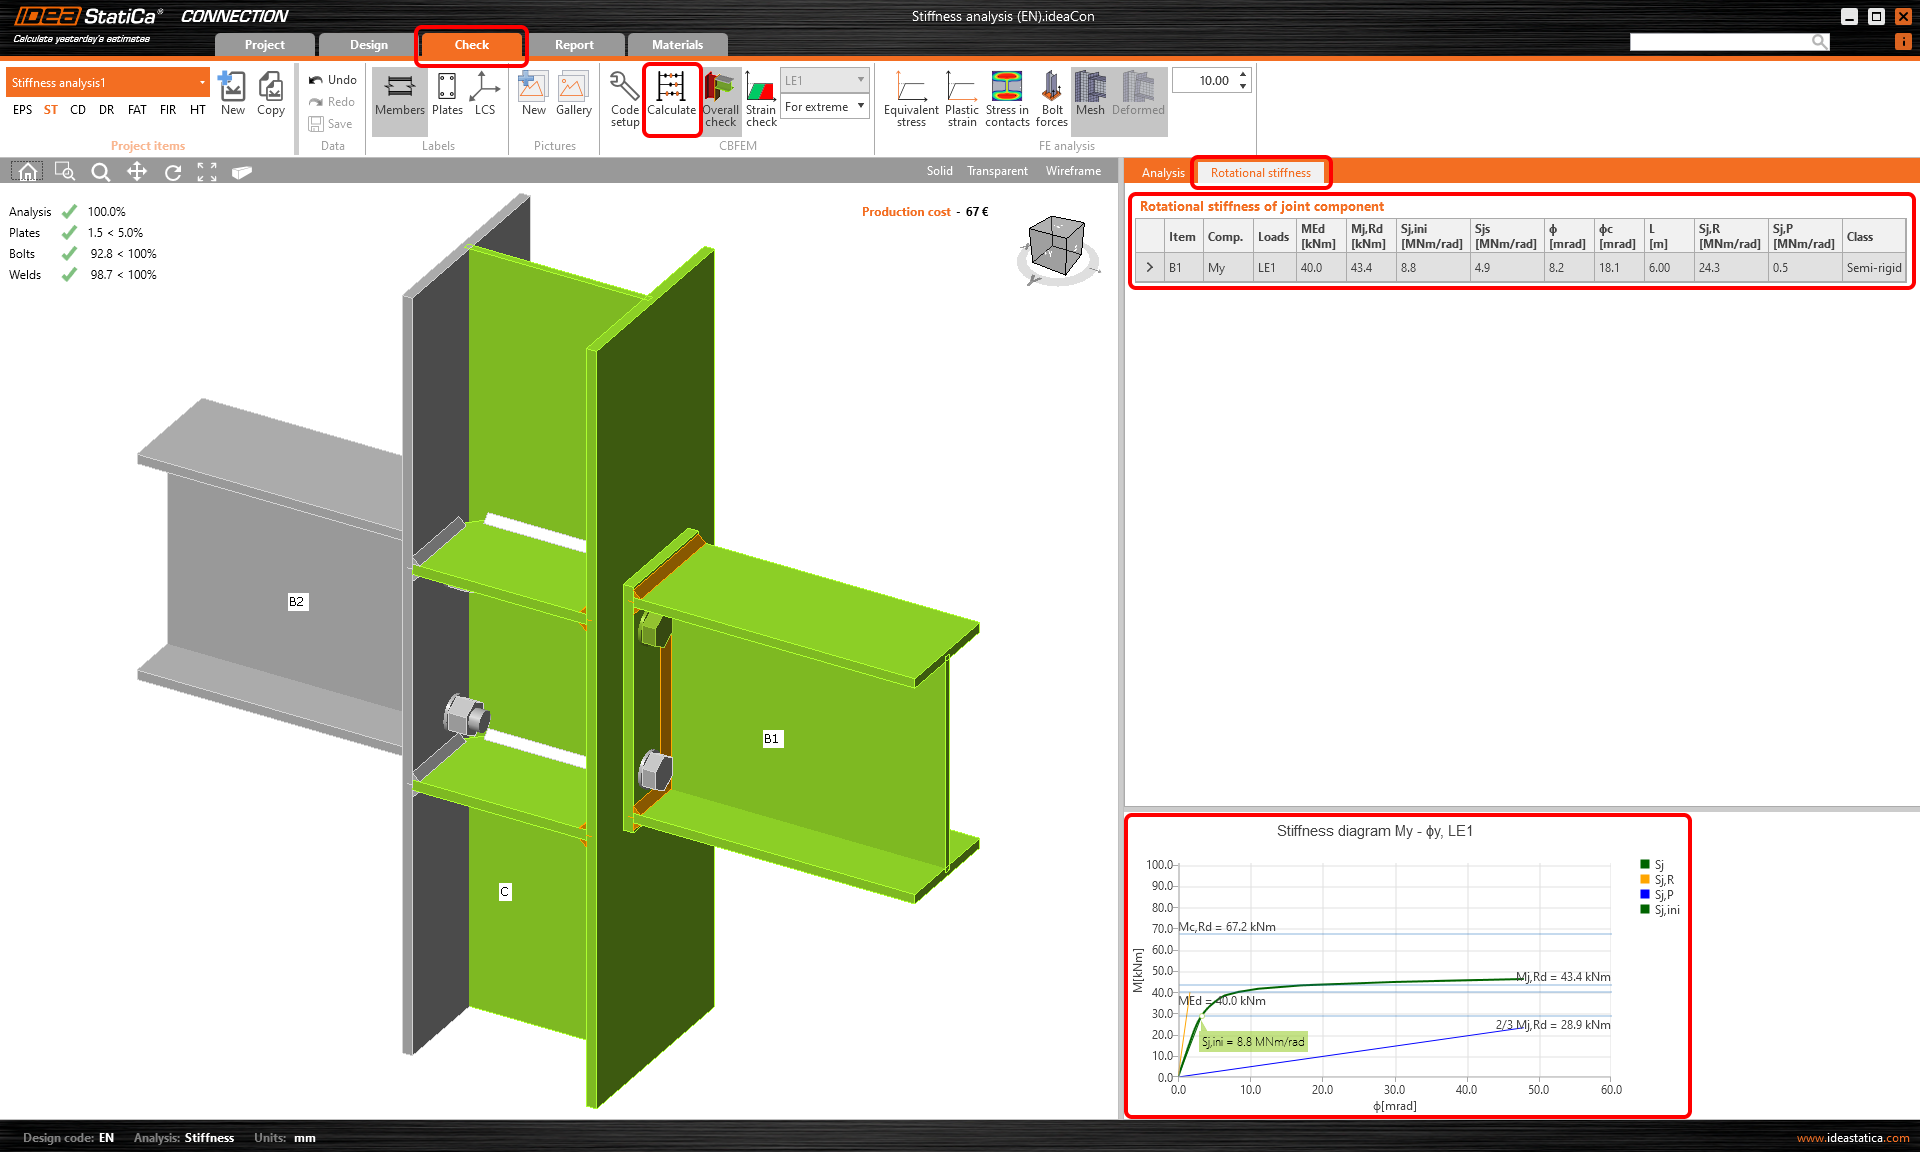Click the Sj,R orange legend swatch
Viewport: 1920px width, 1152px height.
pos(1645,880)
